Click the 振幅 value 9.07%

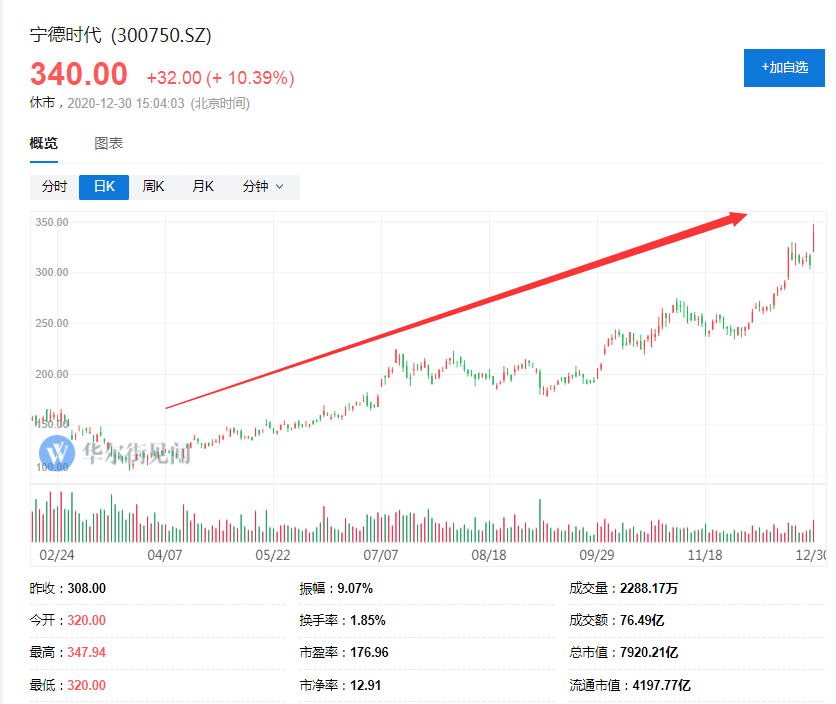(355, 588)
